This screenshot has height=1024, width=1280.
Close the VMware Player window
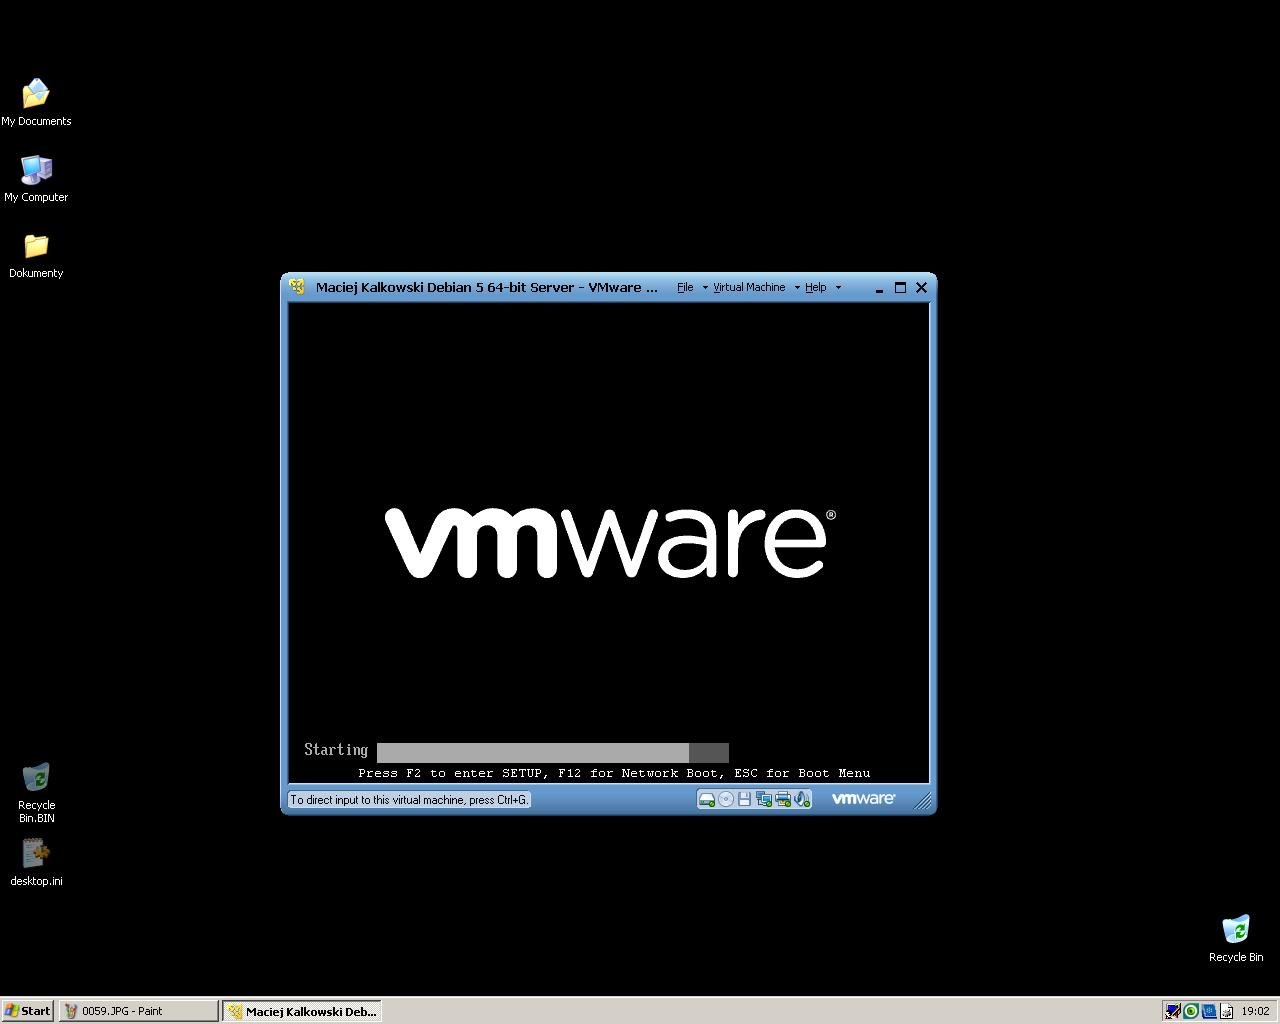922,288
